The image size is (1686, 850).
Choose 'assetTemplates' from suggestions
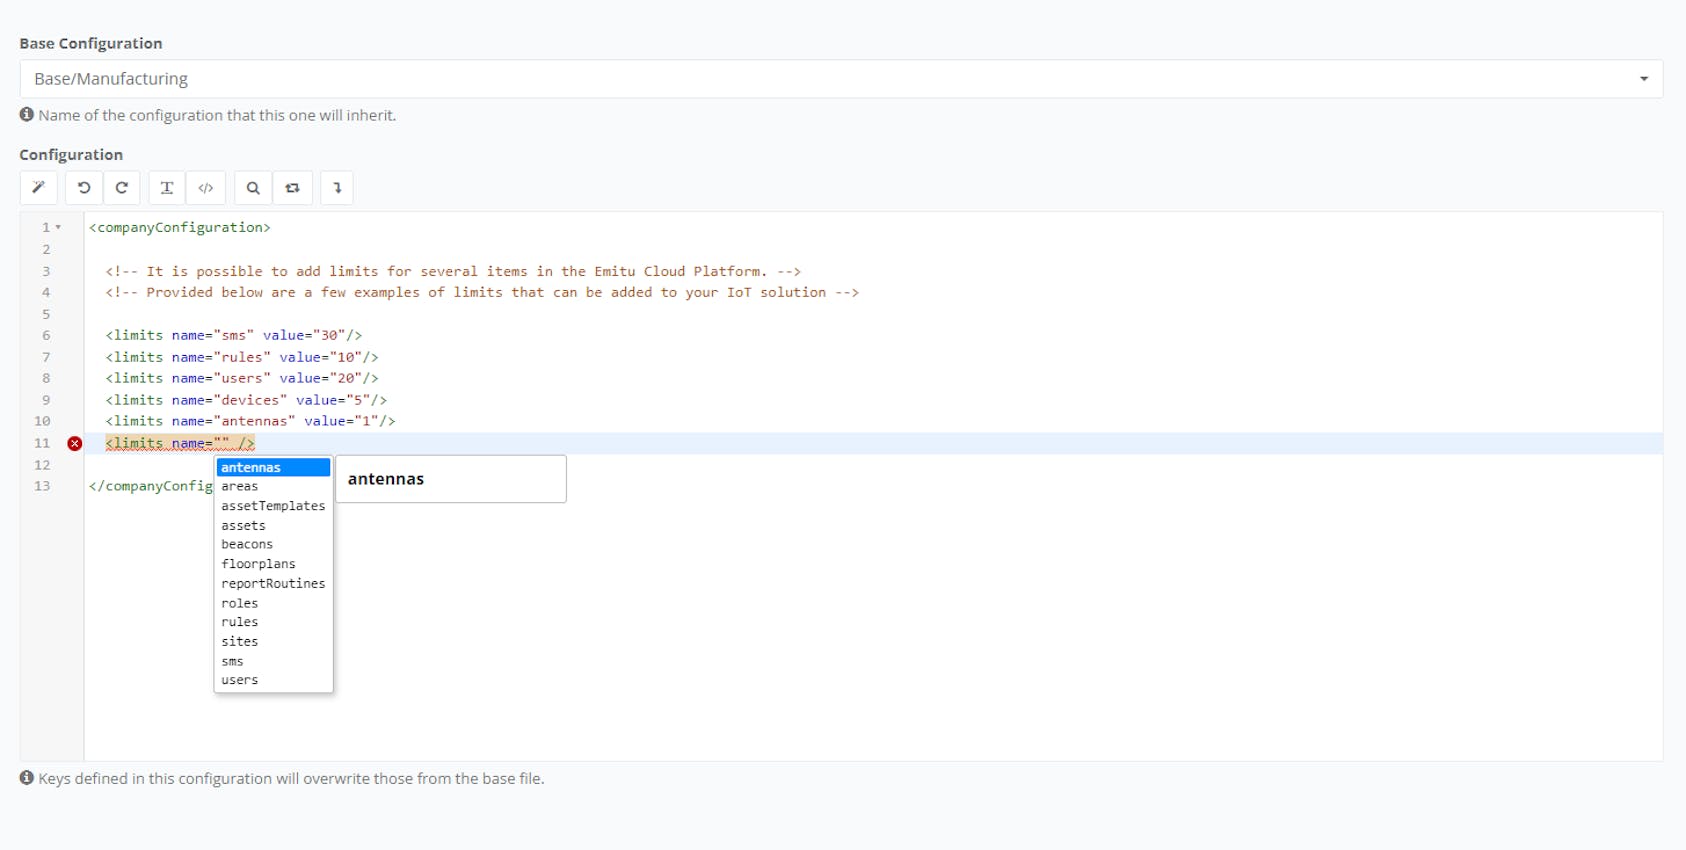(273, 506)
